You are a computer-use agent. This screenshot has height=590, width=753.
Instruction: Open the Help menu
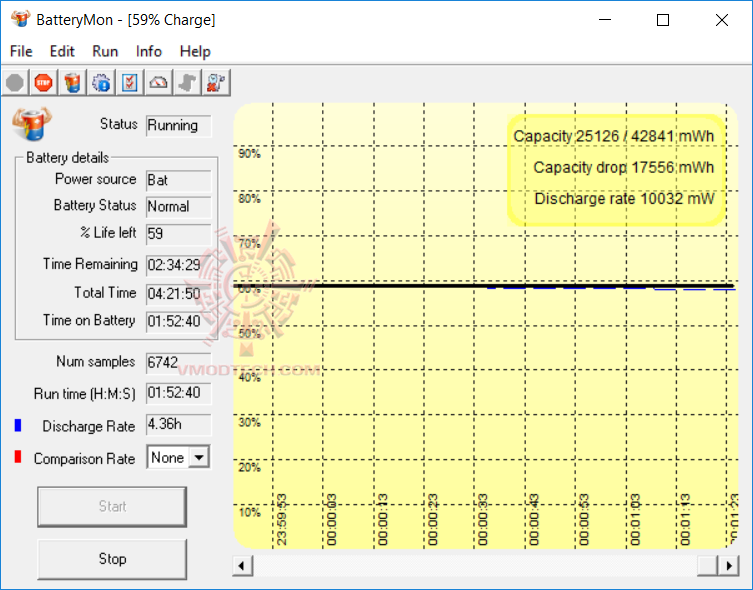click(x=195, y=51)
